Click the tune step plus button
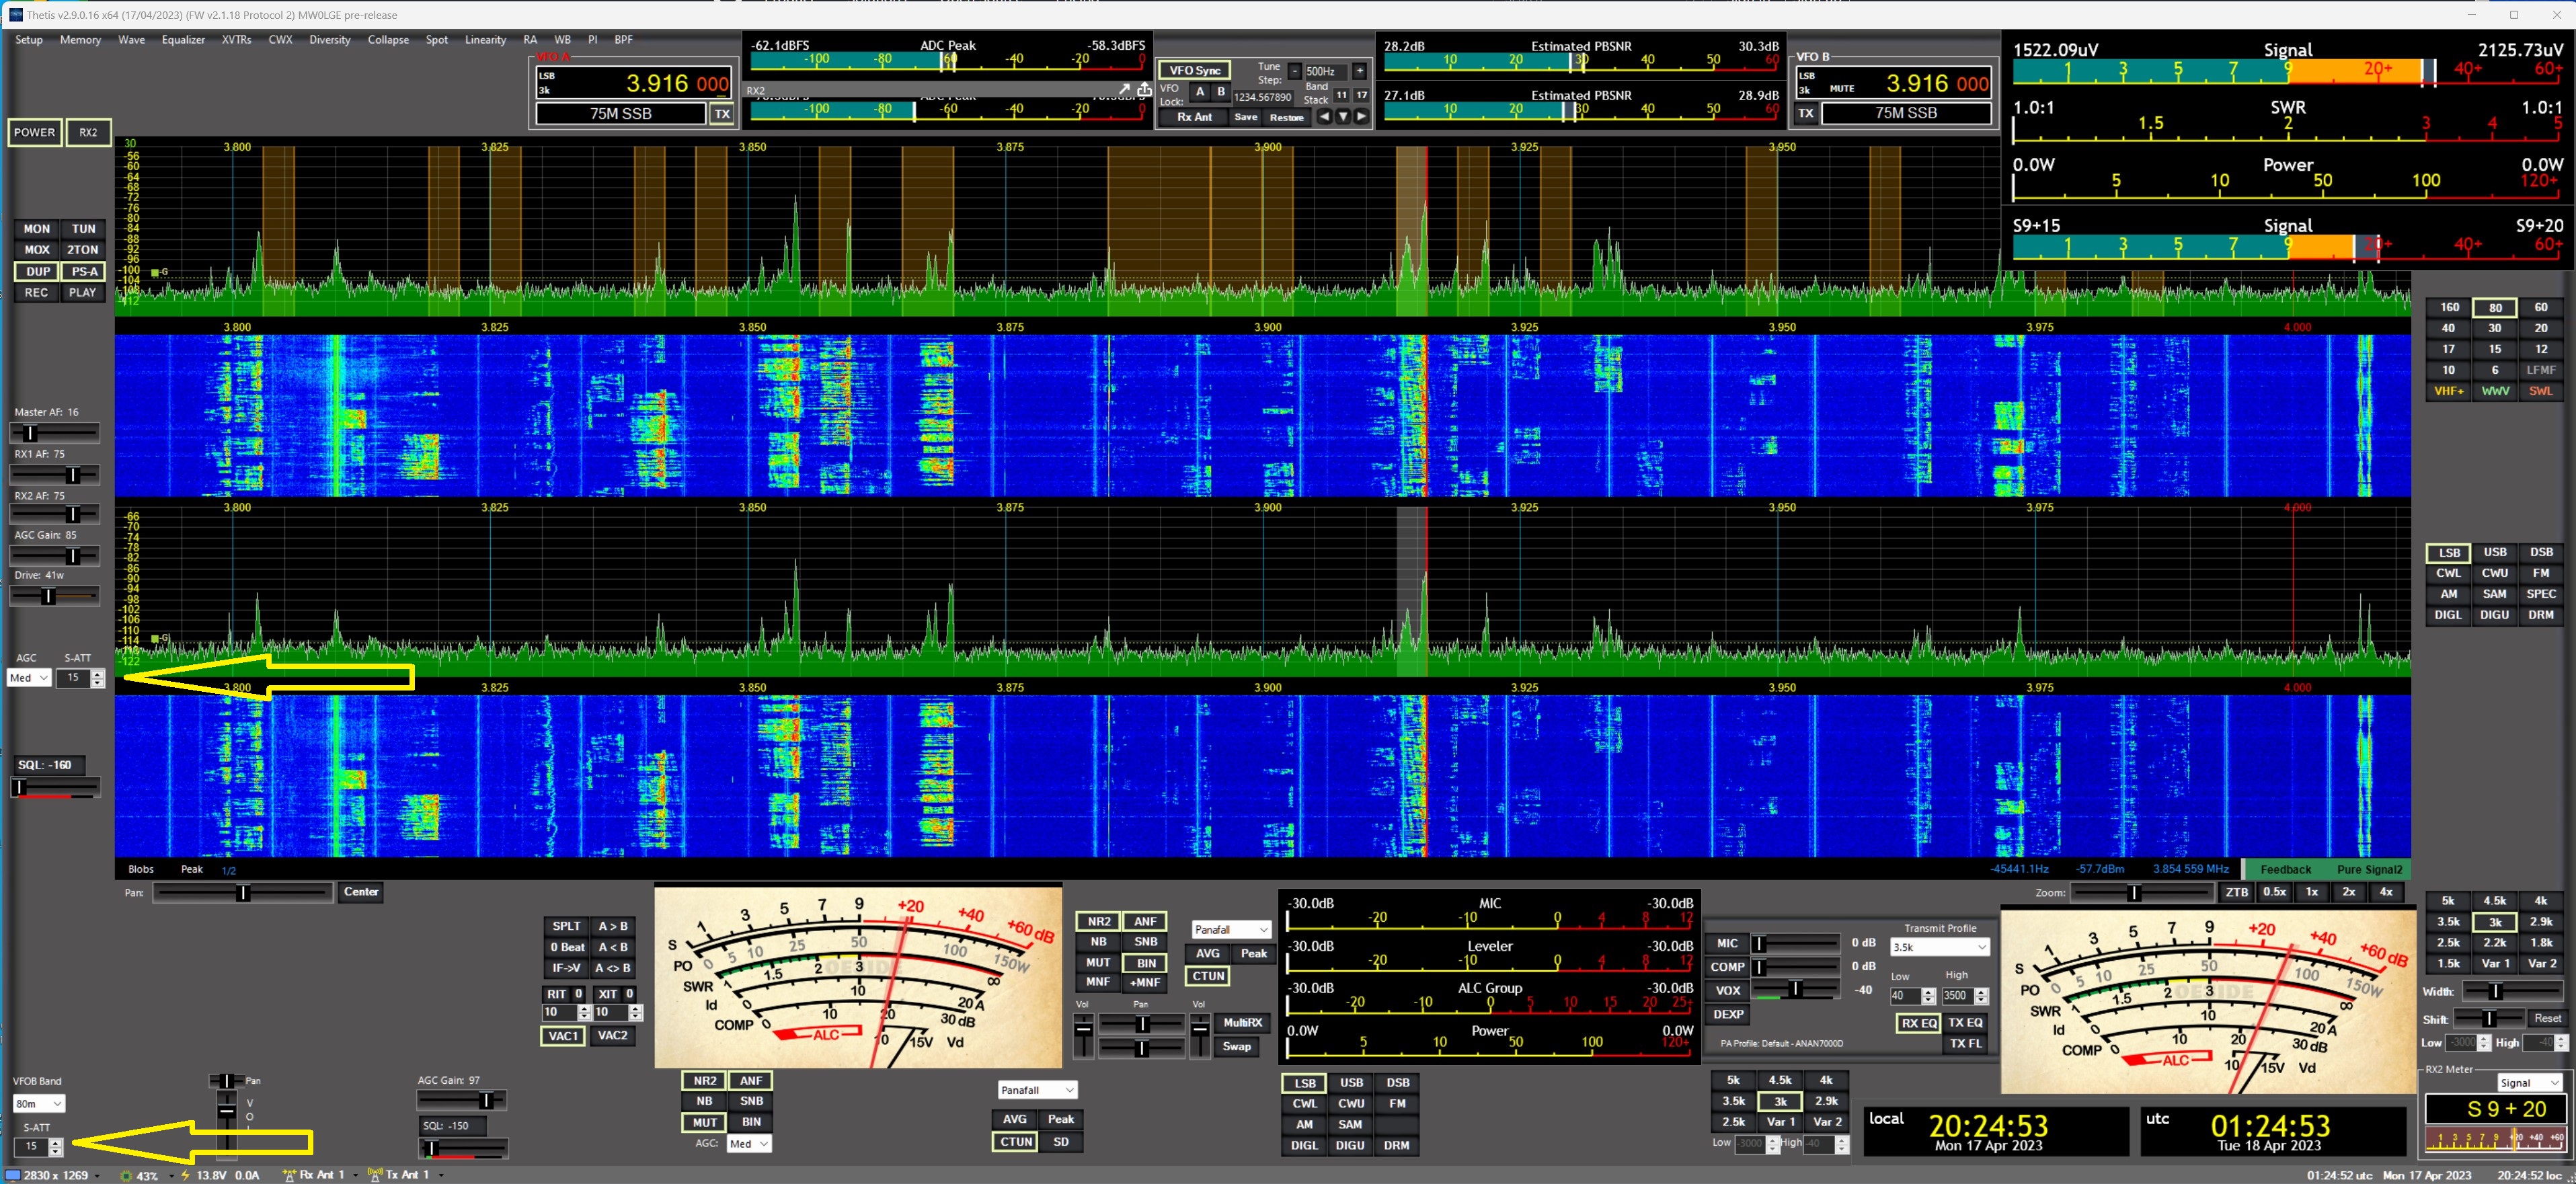 [1359, 71]
